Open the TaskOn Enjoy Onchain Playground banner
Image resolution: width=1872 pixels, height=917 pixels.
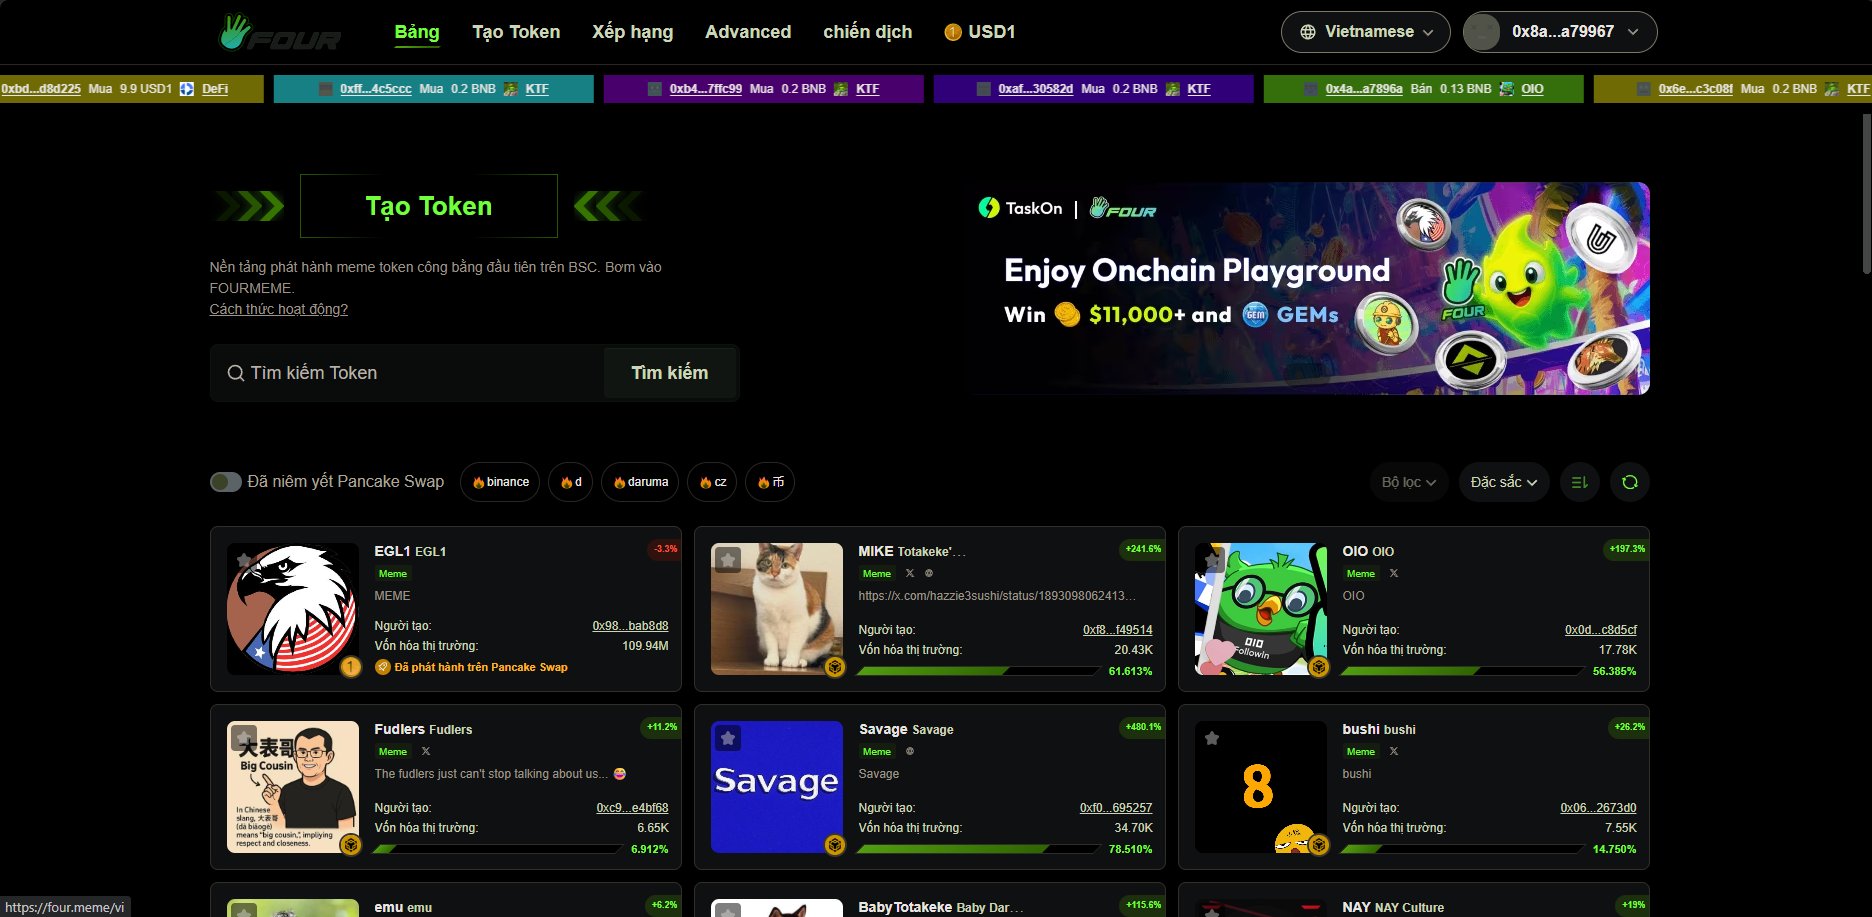[x=1310, y=288]
